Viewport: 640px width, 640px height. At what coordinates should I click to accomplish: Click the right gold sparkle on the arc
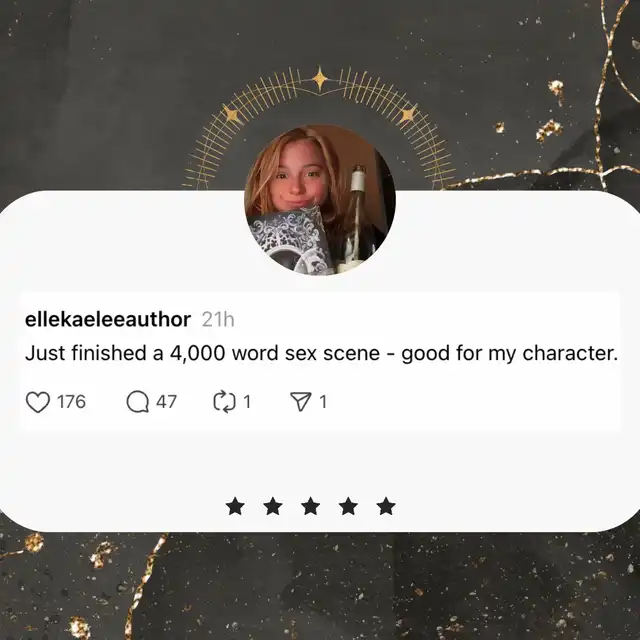[x=408, y=115]
